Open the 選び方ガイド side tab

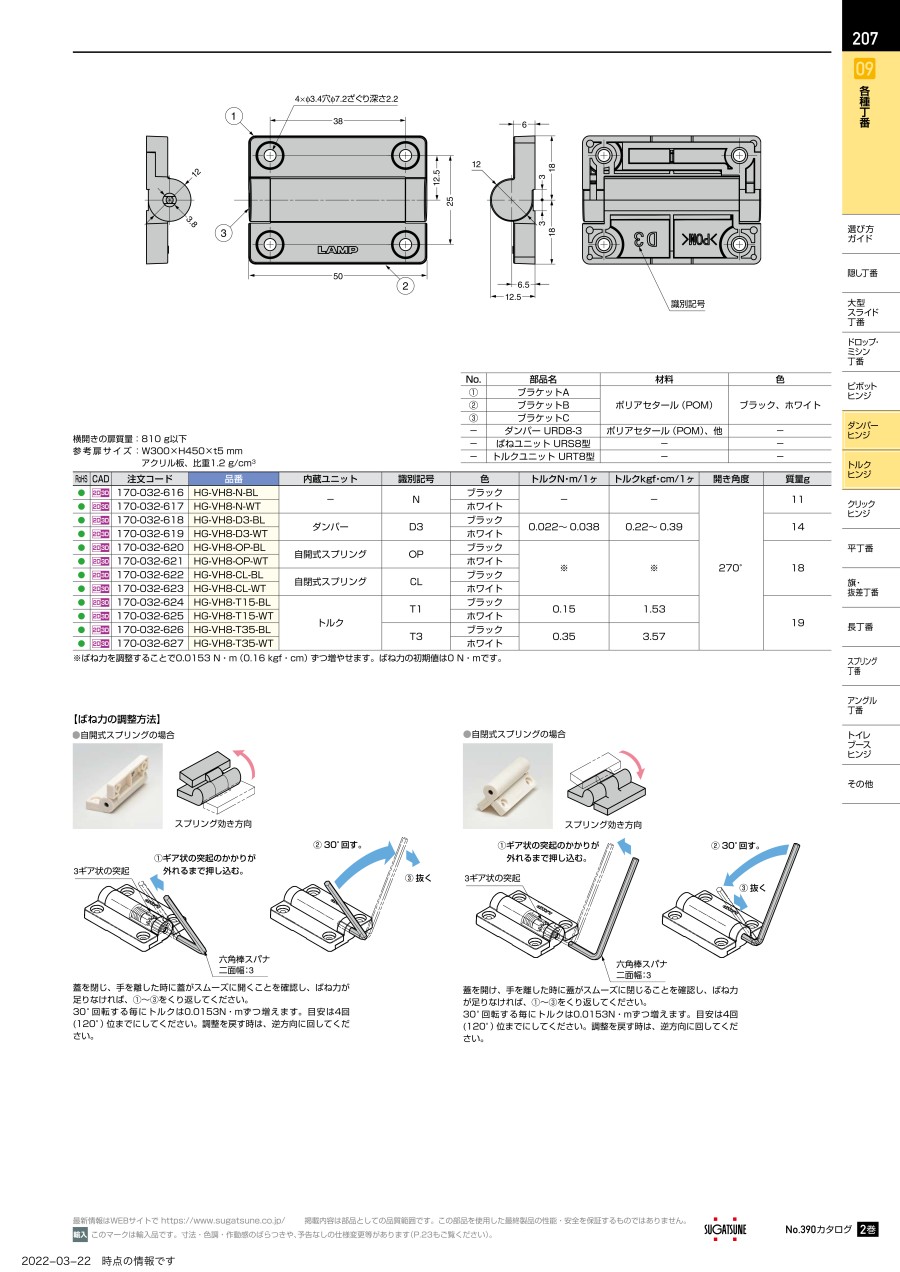click(864, 234)
